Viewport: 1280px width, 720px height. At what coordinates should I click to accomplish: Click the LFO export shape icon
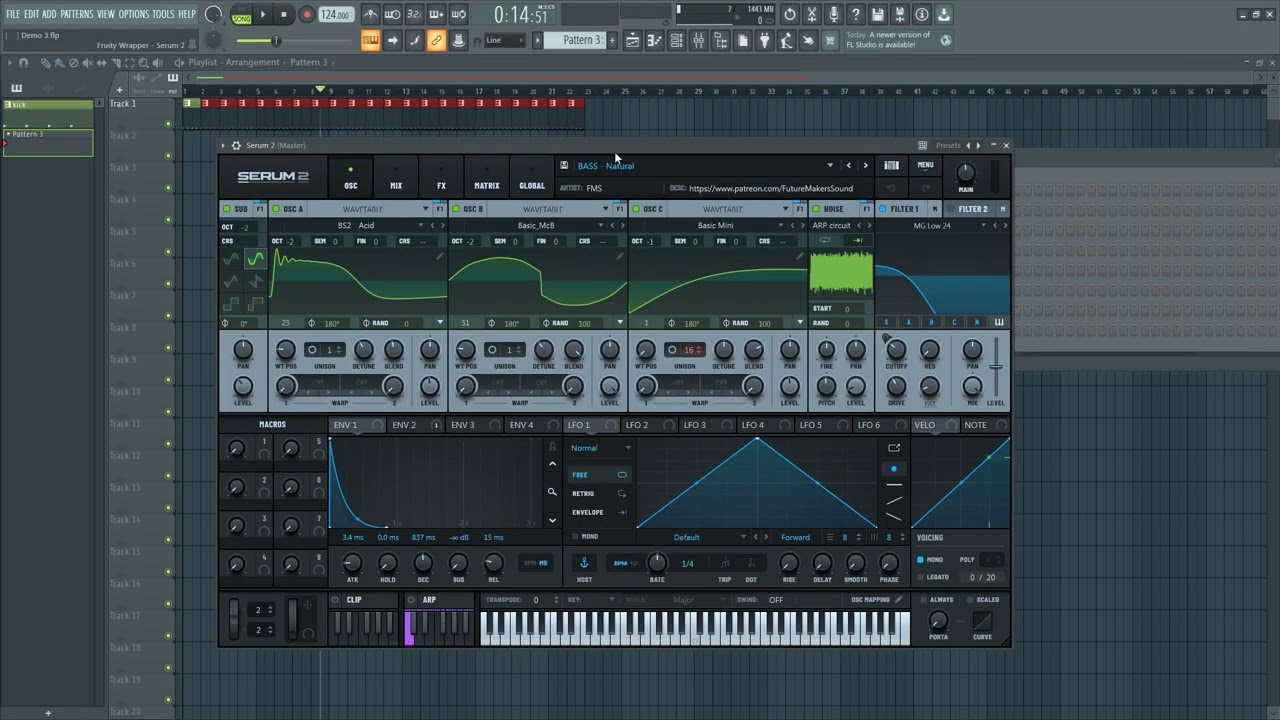click(894, 448)
